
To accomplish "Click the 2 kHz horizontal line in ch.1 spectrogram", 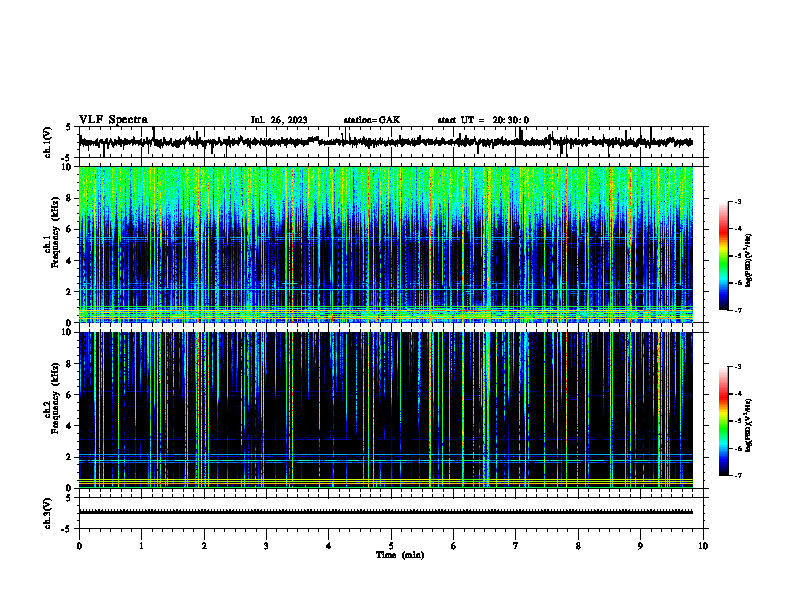I will (x=385, y=290).
